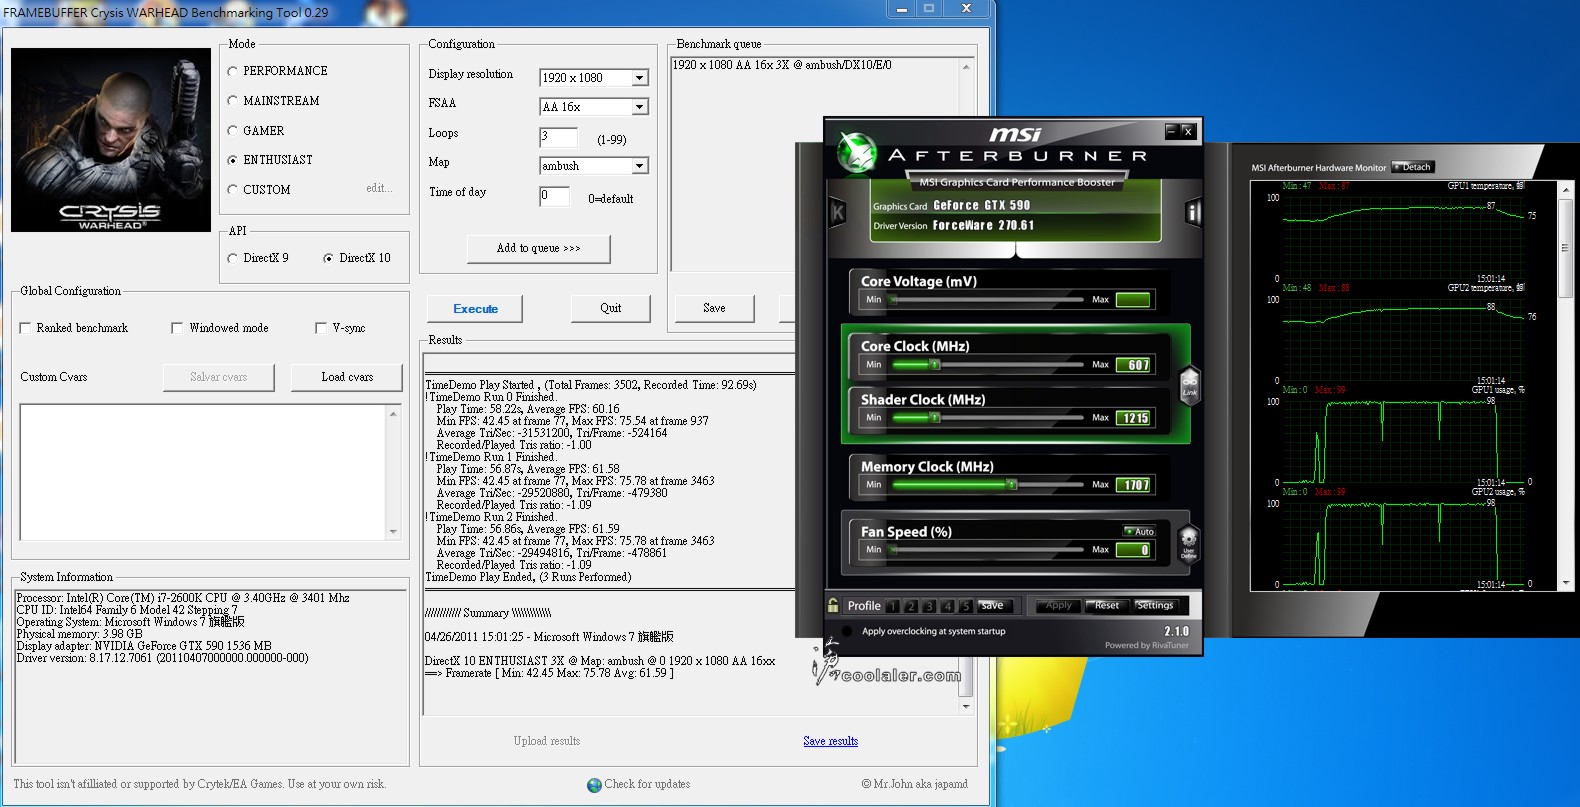Click the Afterburner Reset button
The image size is (1580, 807).
(1107, 606)
